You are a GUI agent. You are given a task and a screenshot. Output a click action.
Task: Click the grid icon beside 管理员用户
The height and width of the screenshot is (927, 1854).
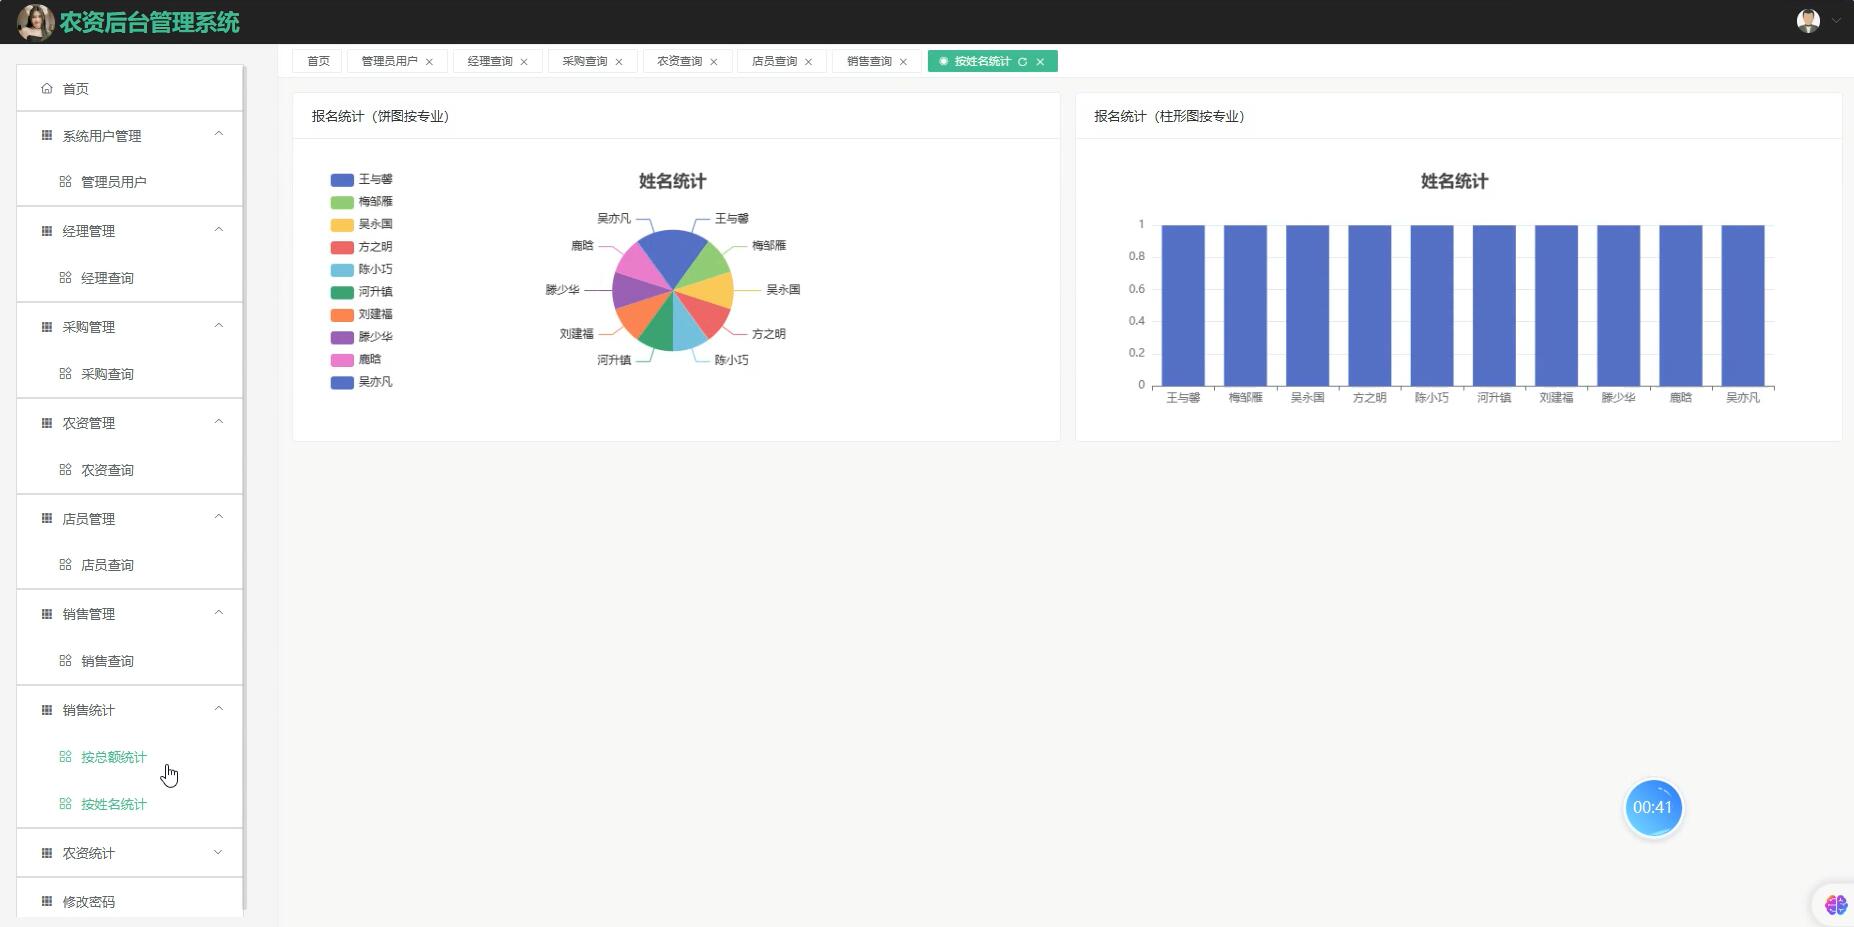(x=64, y=181)
